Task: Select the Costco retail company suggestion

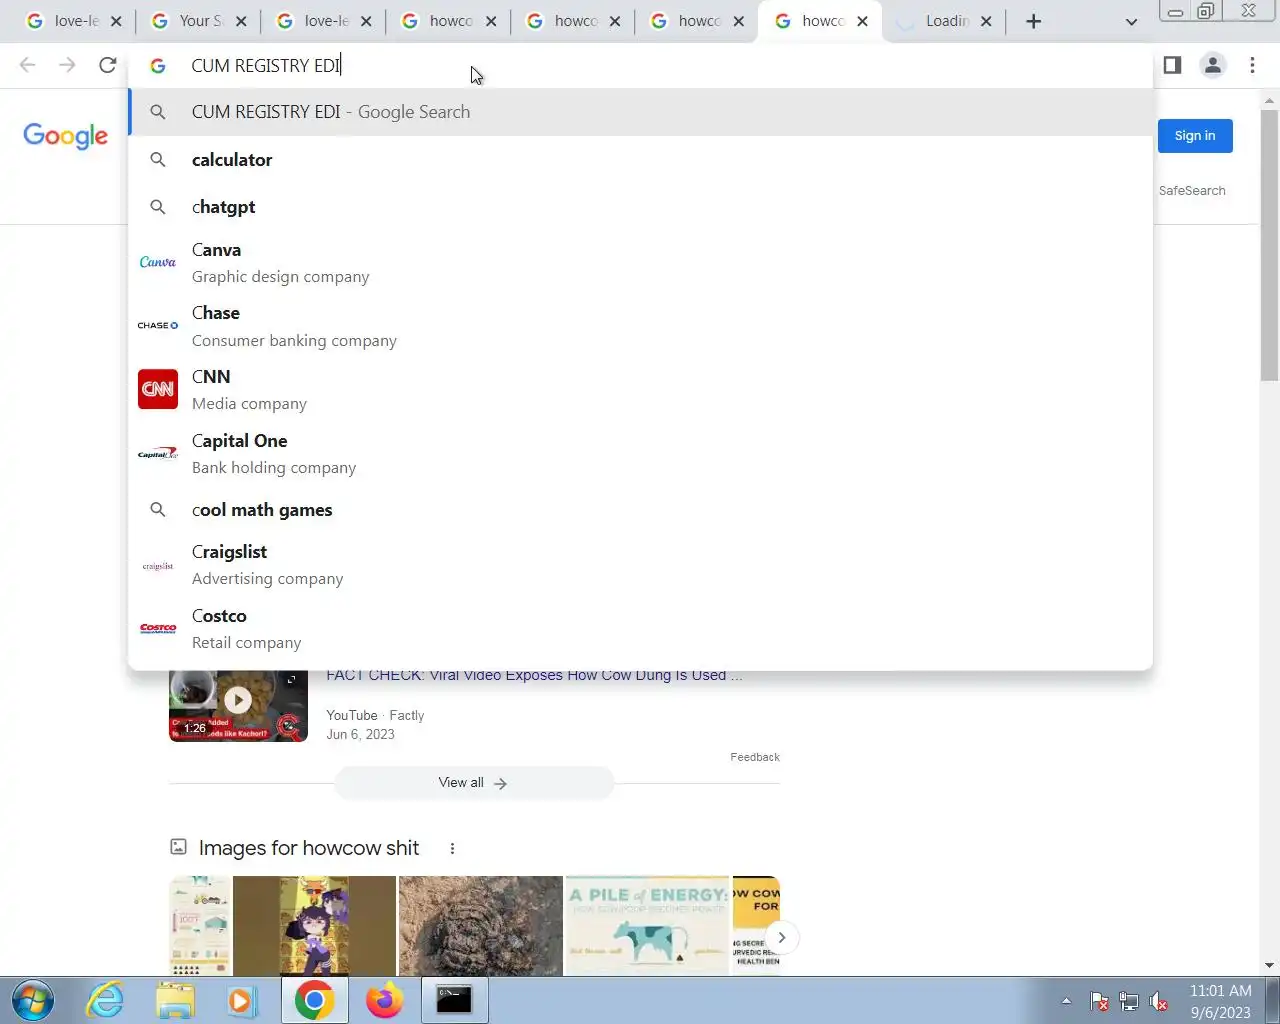Action: tap(640, 629)
